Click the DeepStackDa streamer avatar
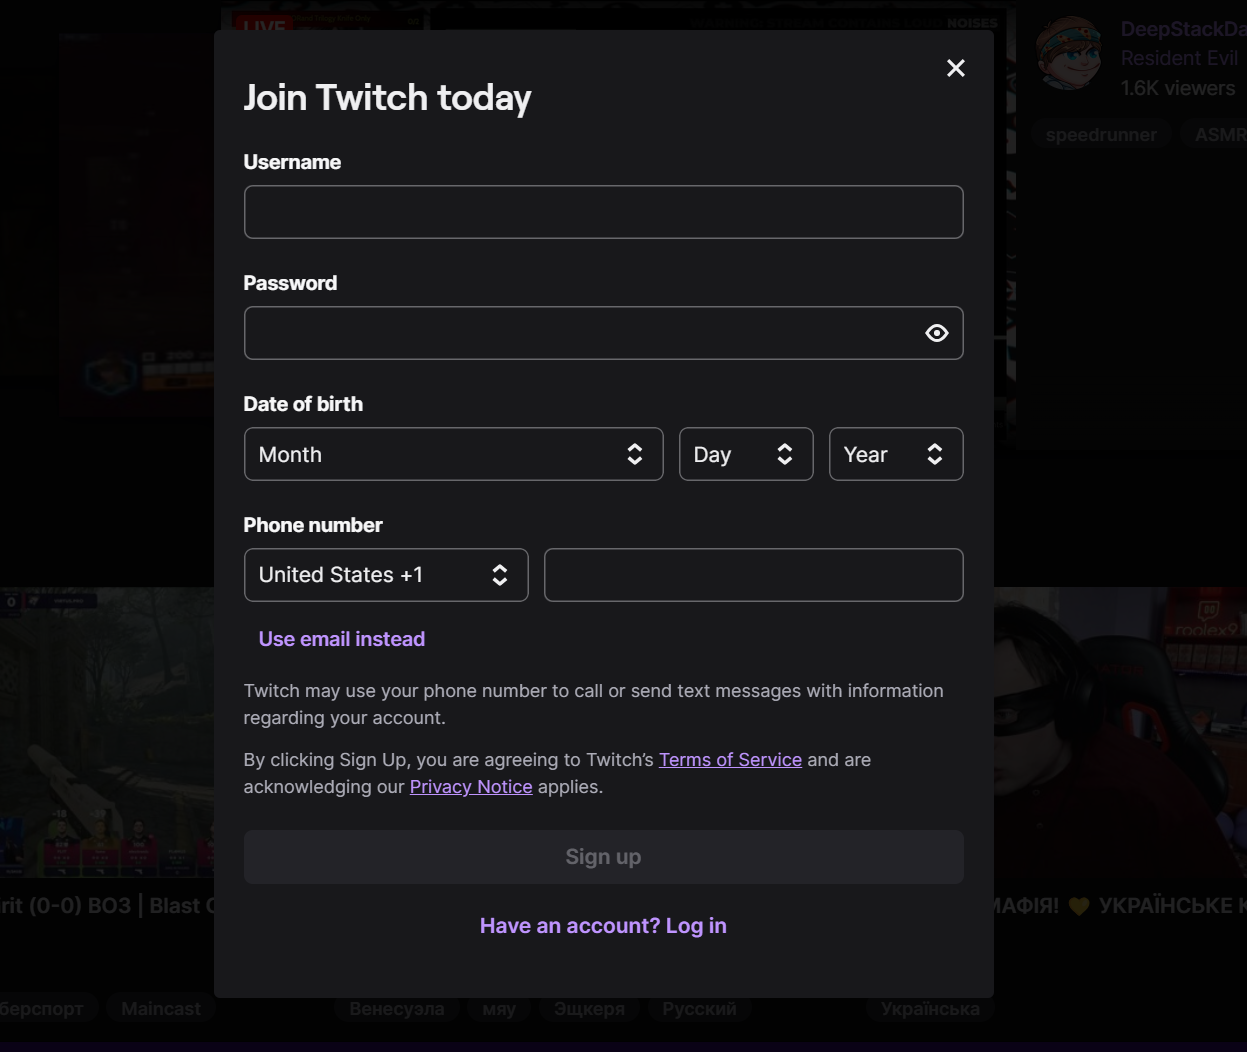This screenshot has height=1052, width=1247. tap(1069, 53)
